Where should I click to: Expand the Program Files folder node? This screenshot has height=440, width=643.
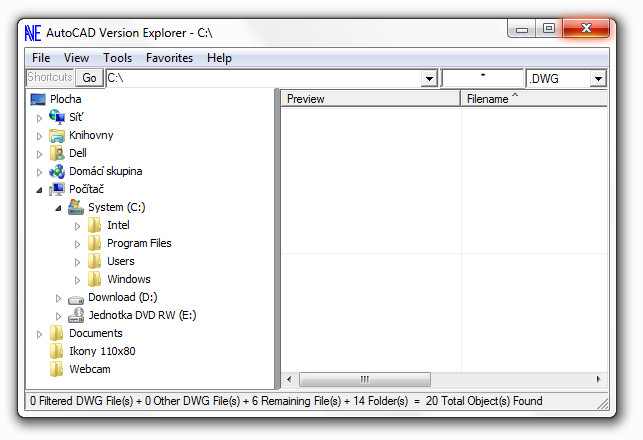click(x=78, y=244)
